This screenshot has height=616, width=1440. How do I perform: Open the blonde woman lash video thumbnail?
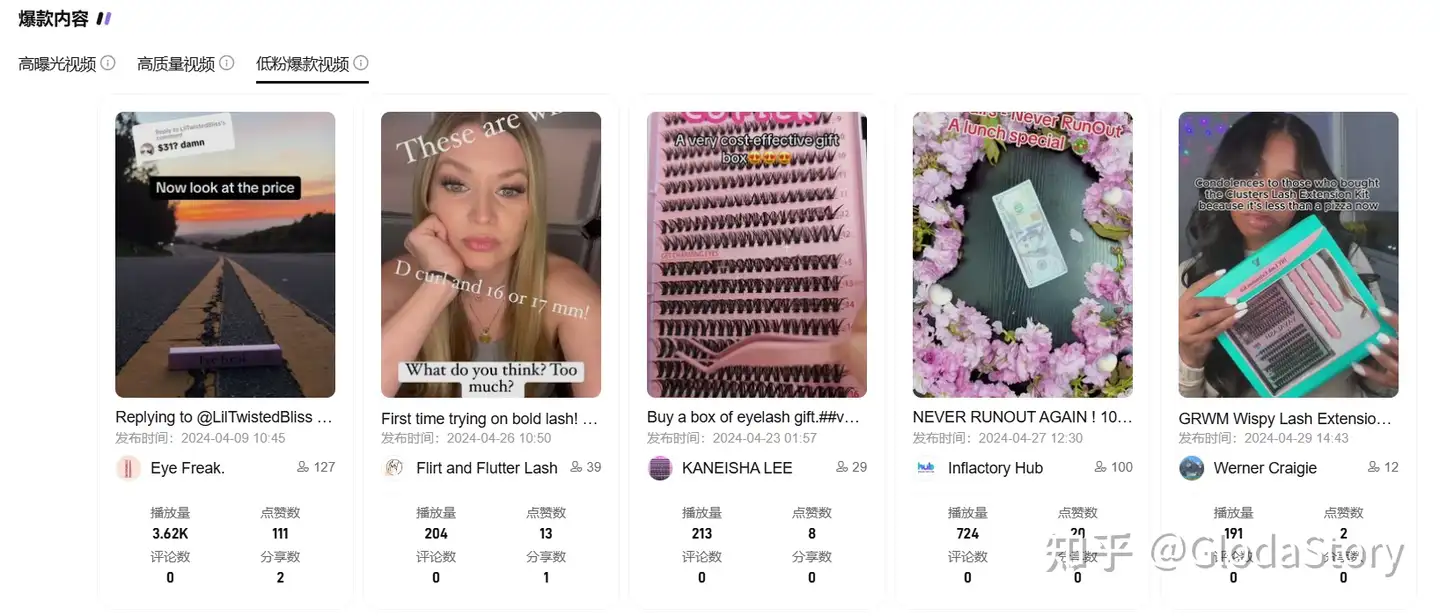pyautogui.click(x=491, y=255)
